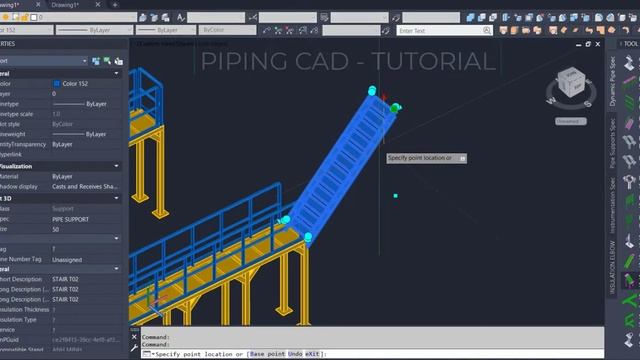Open the dimension style dropdown field
The height and width of the screenshot is (360, 640).
coord(288,18)
